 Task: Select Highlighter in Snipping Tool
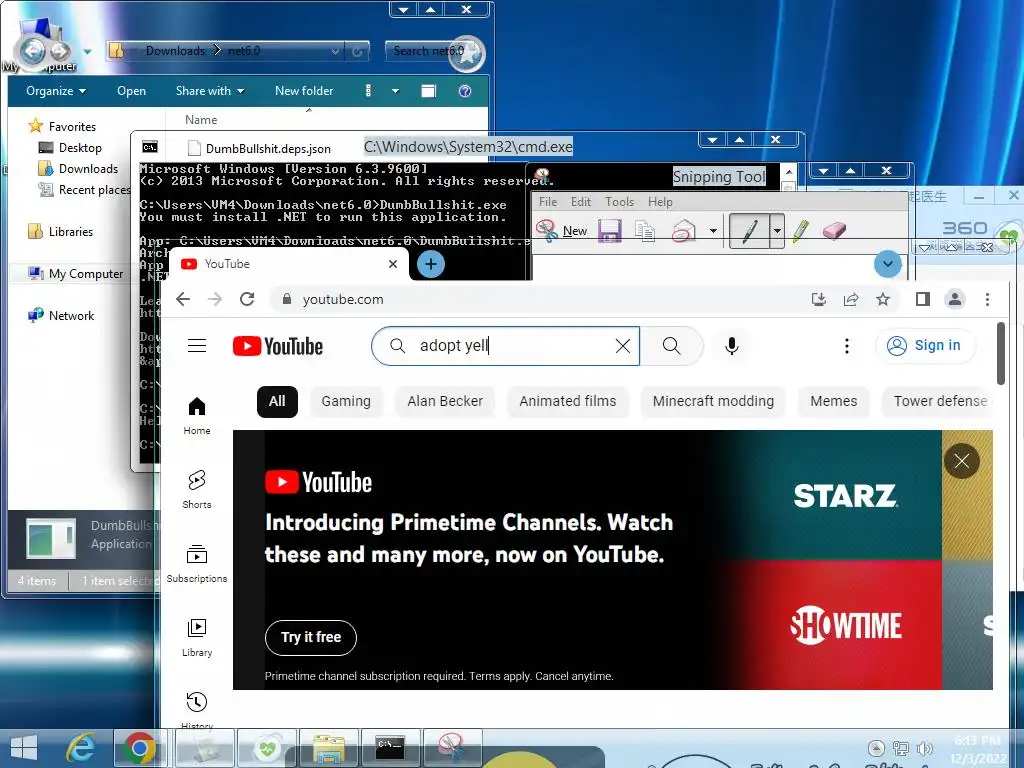tap(801, 231)
